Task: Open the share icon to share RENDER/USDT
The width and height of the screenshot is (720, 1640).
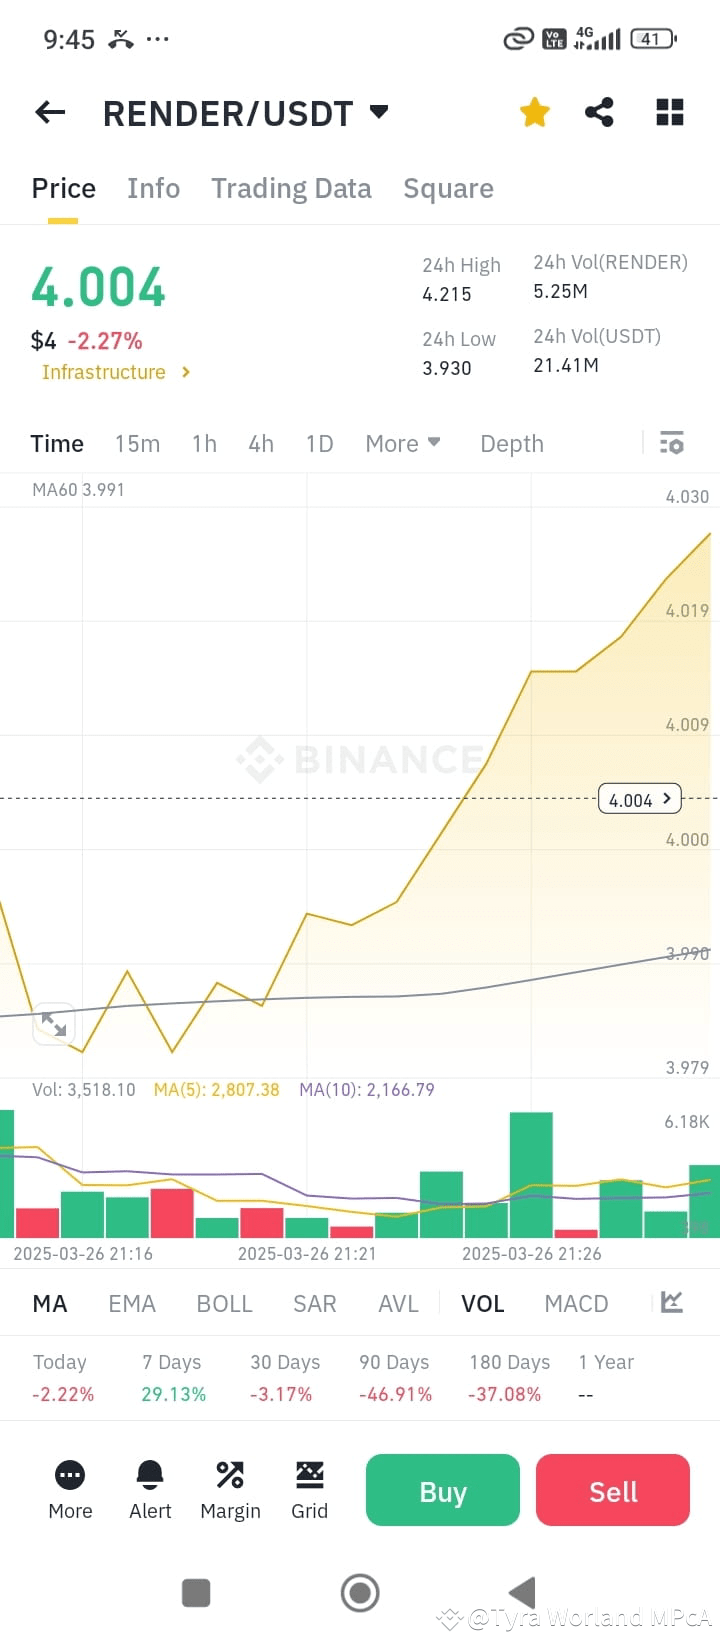Action: pyautogui.click(x=599, y=112)
